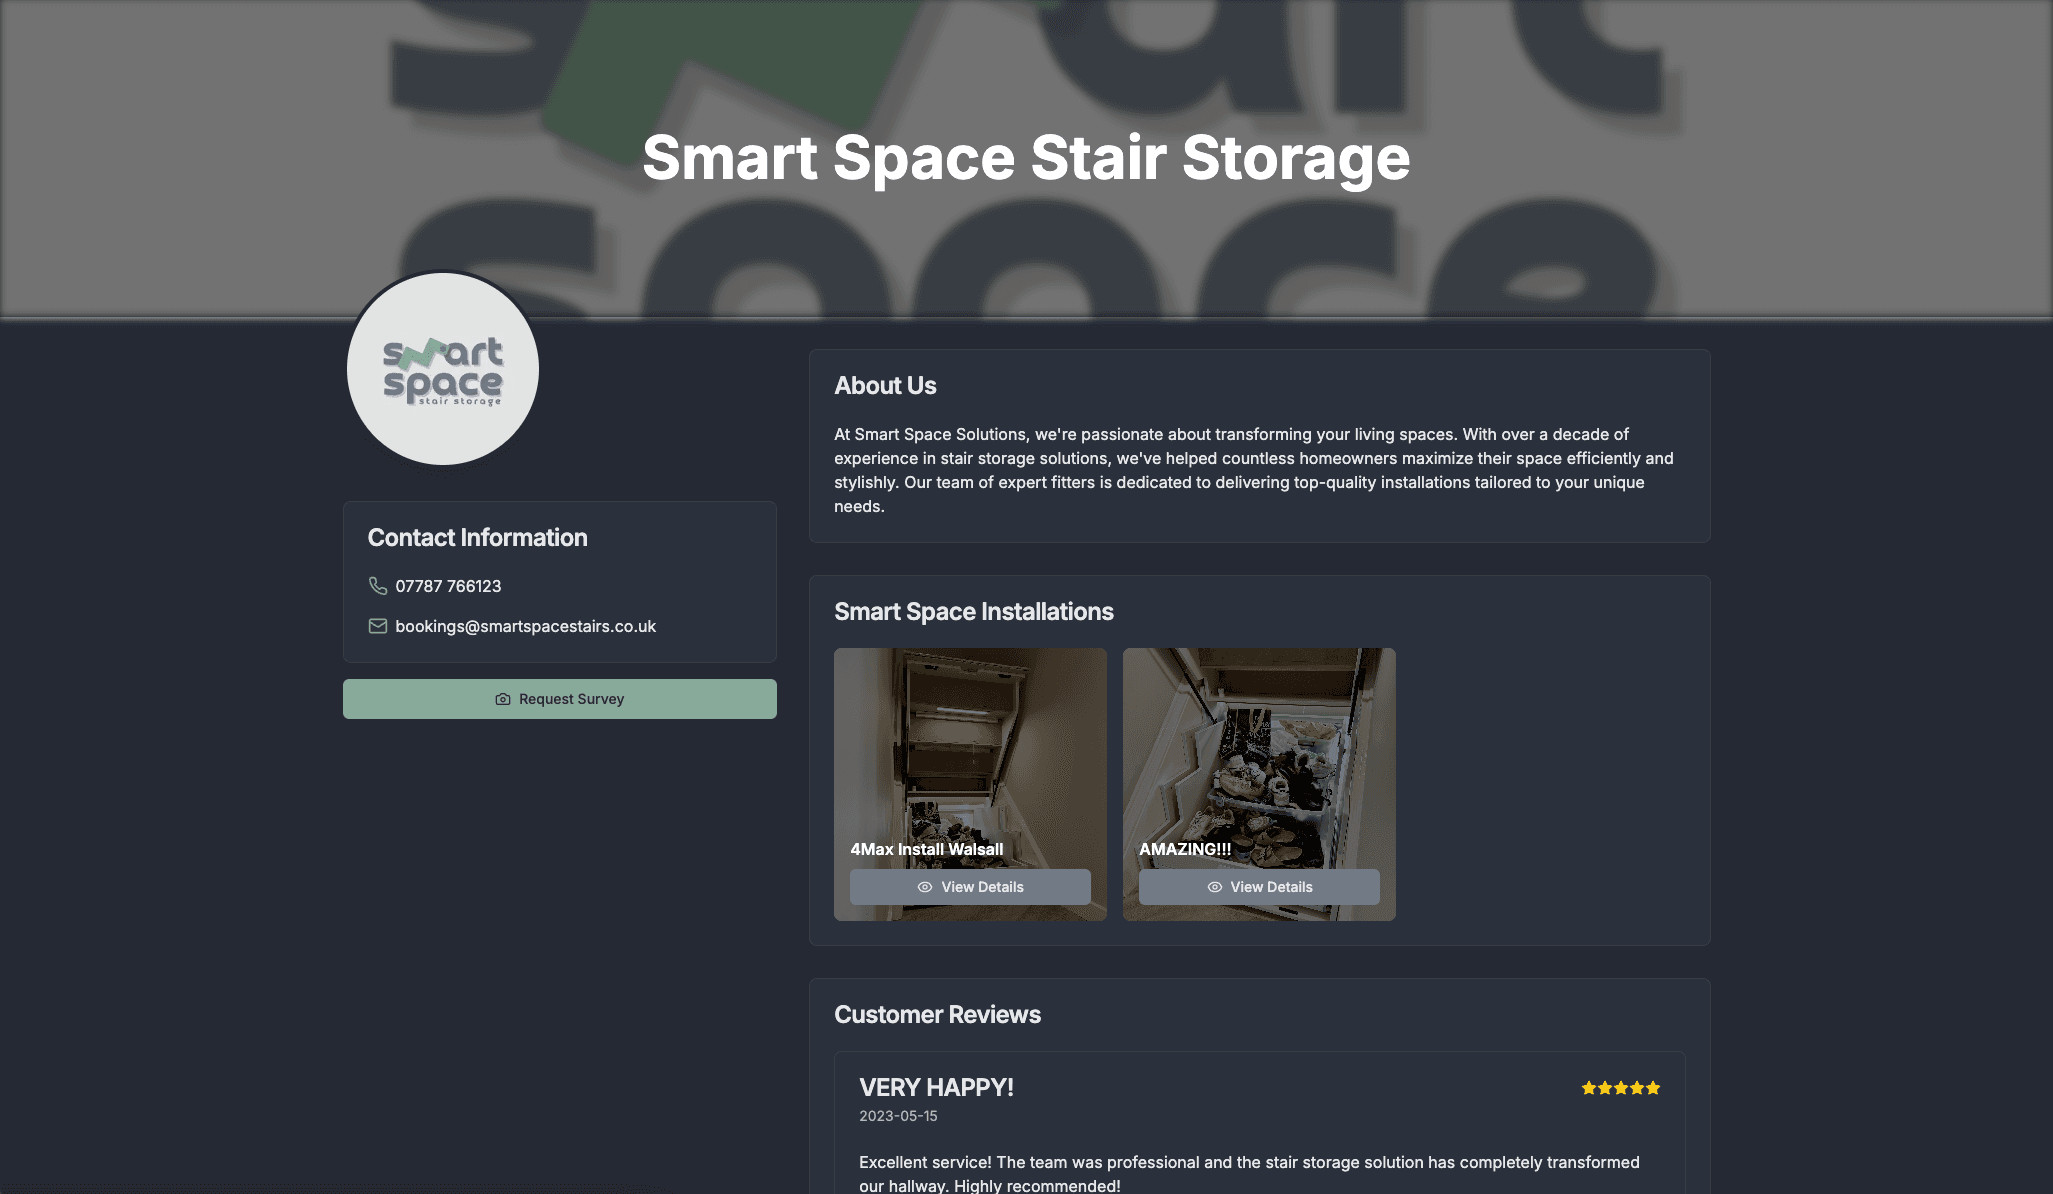The width and height of the screenshot is (2053, 1194).
Task: View Details for 4Max Install Walsall
Action: coord(970,887)
